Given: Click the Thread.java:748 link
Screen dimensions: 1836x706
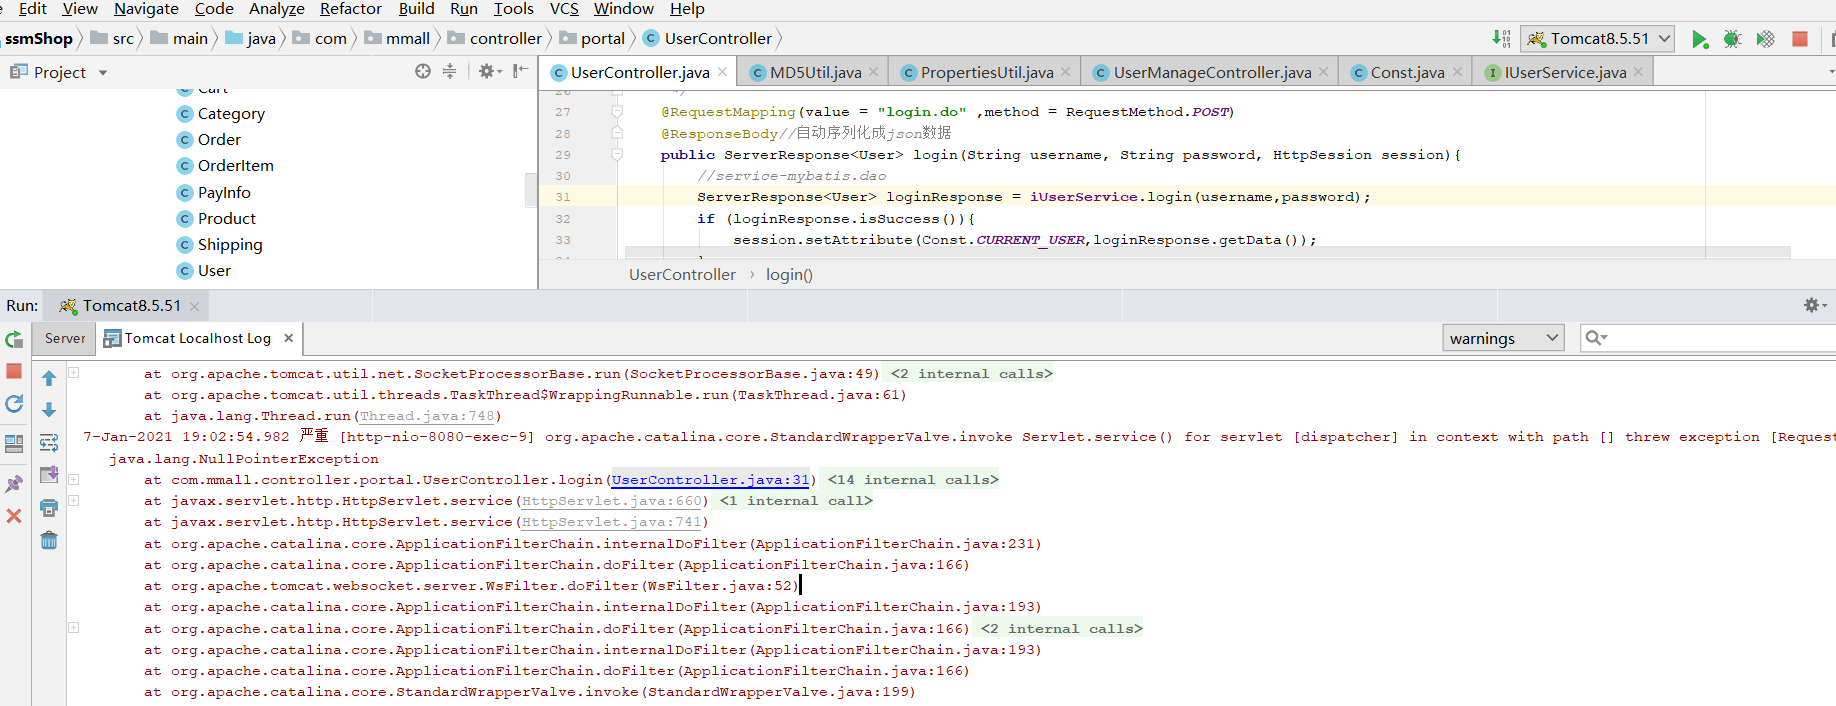Looking at the screenshot, I should (x=427, y=416).
